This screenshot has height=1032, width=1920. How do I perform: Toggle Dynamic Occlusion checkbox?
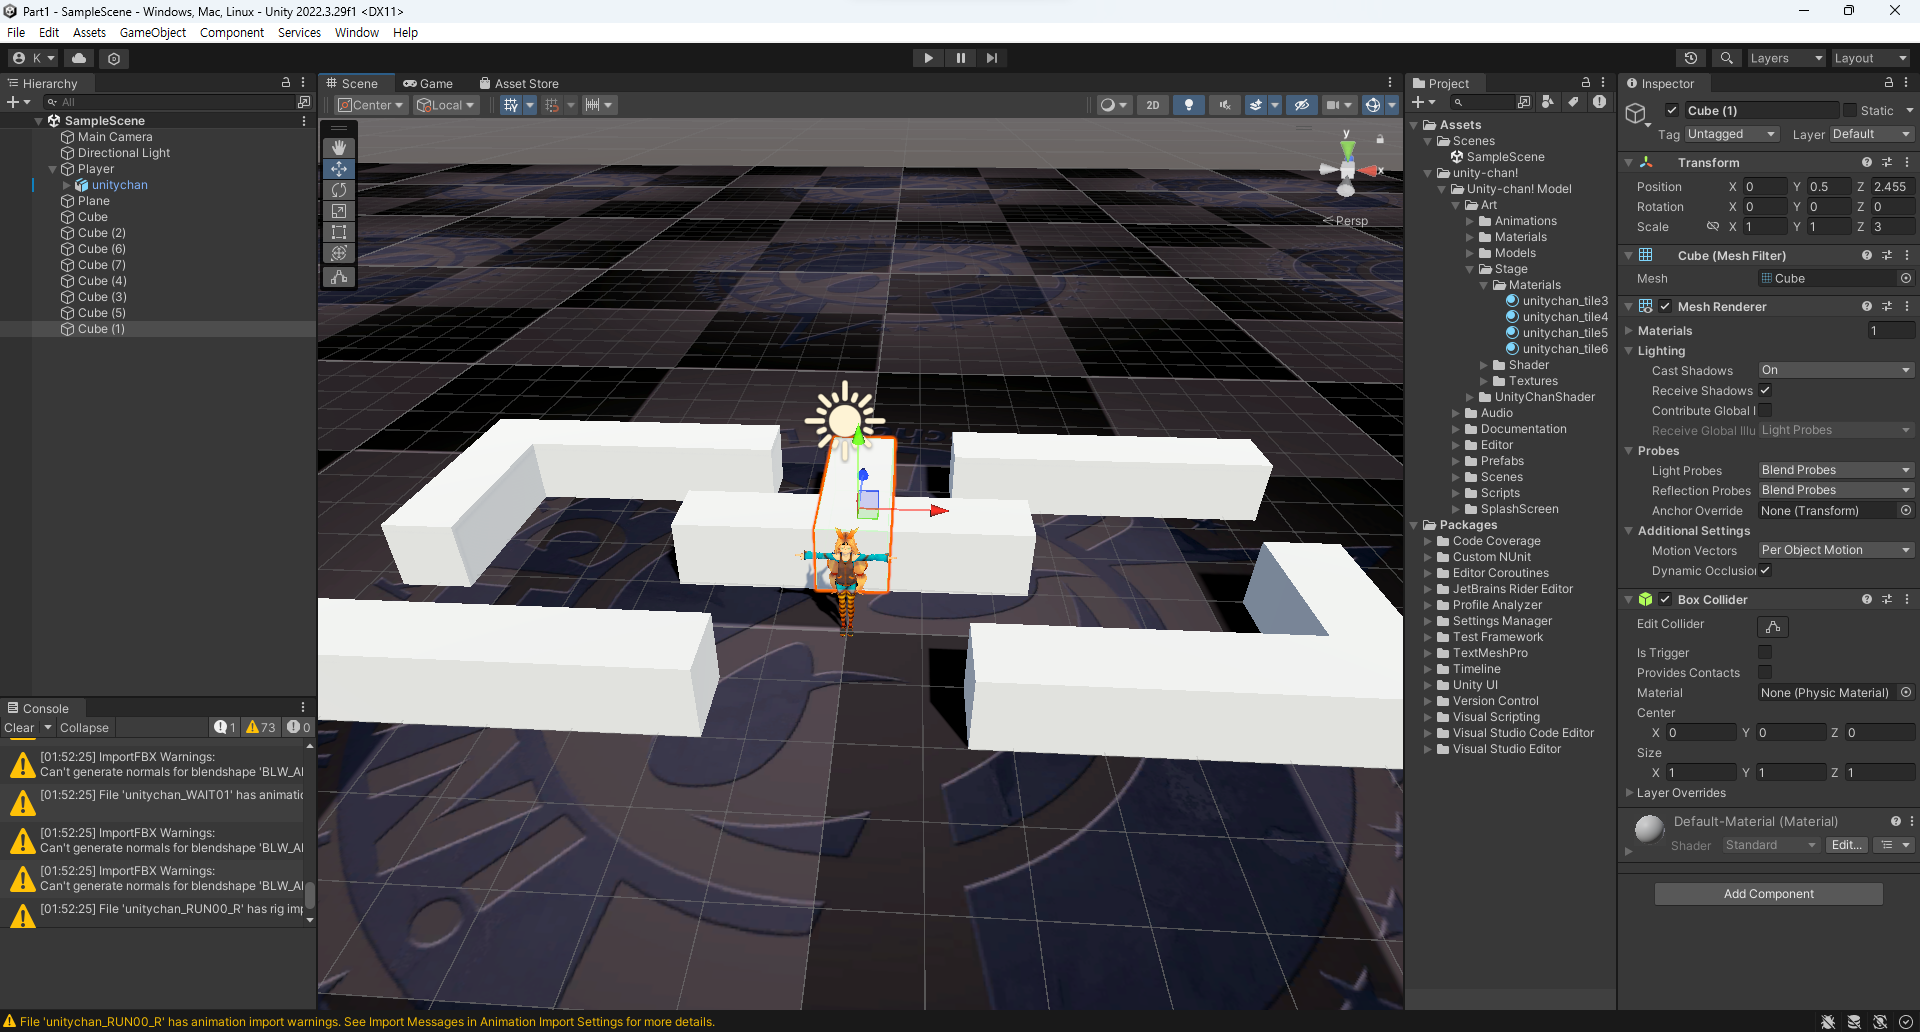pos(1765,570)
